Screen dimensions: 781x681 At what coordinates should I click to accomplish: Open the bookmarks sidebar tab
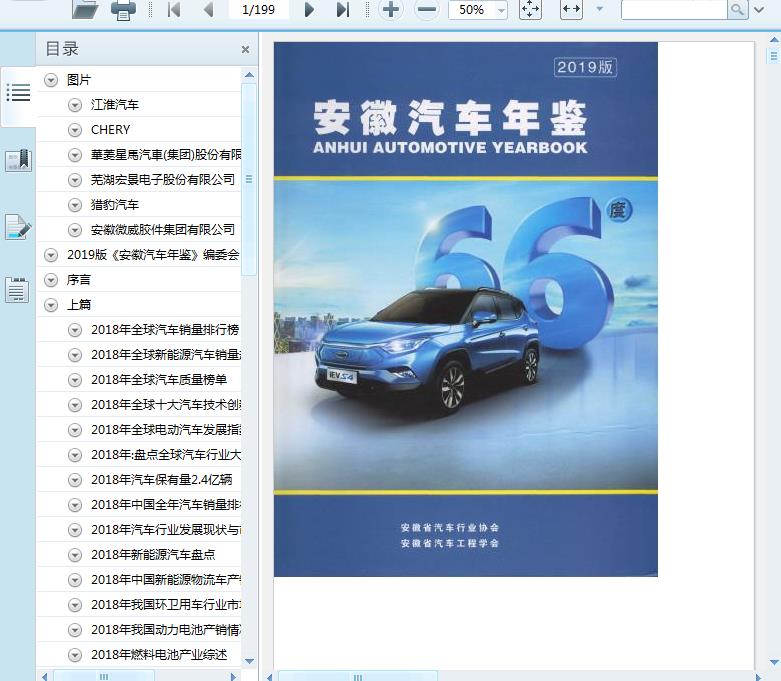pyautogui.click(x=18, y=160)
